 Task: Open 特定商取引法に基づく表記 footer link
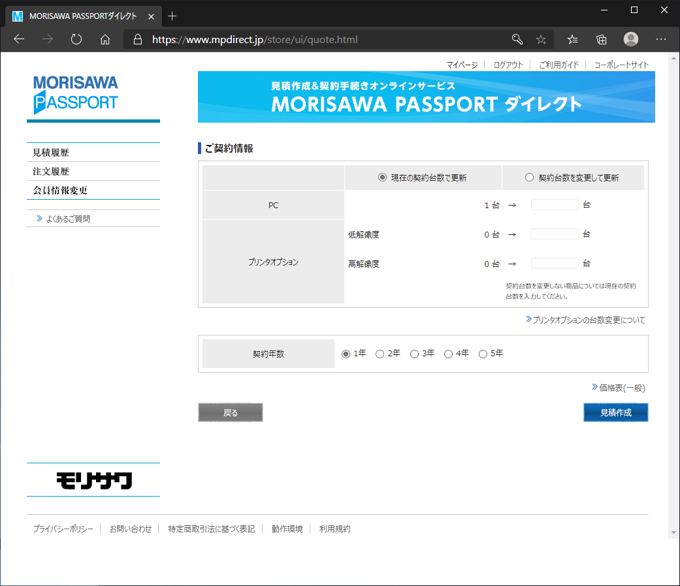(211, 529)
